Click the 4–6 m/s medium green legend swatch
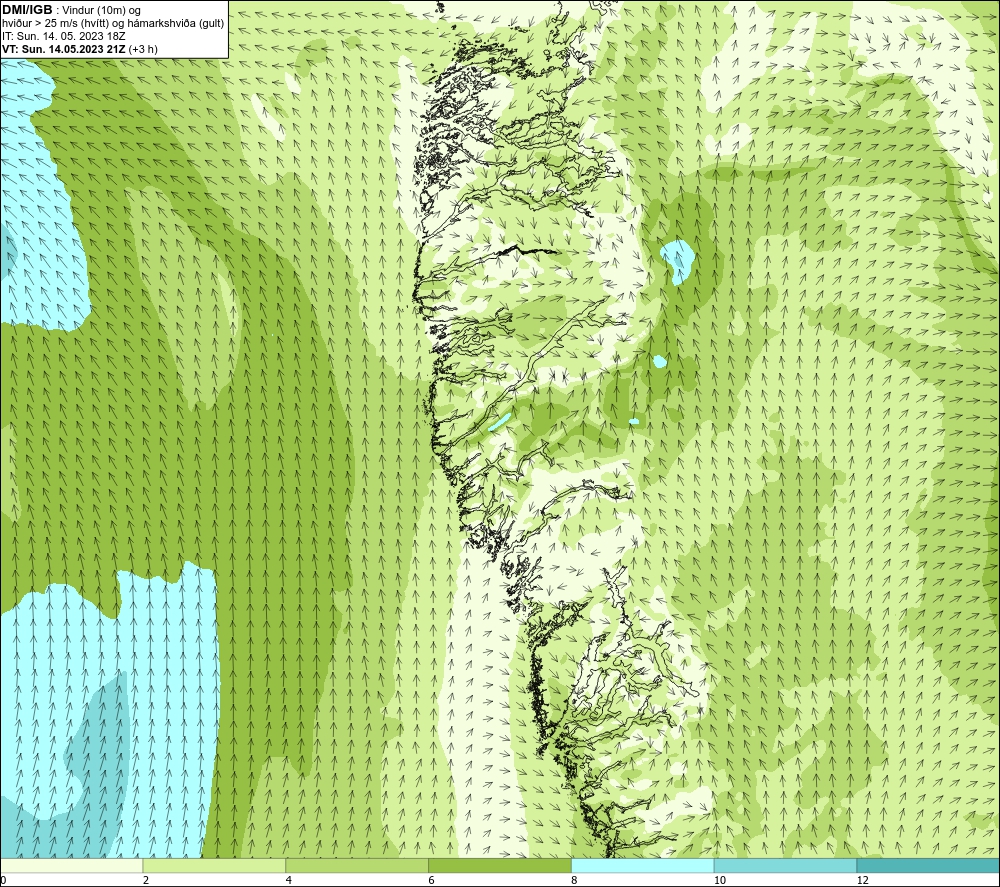This screenshot has height=887, width=1000. click(357, 865)
